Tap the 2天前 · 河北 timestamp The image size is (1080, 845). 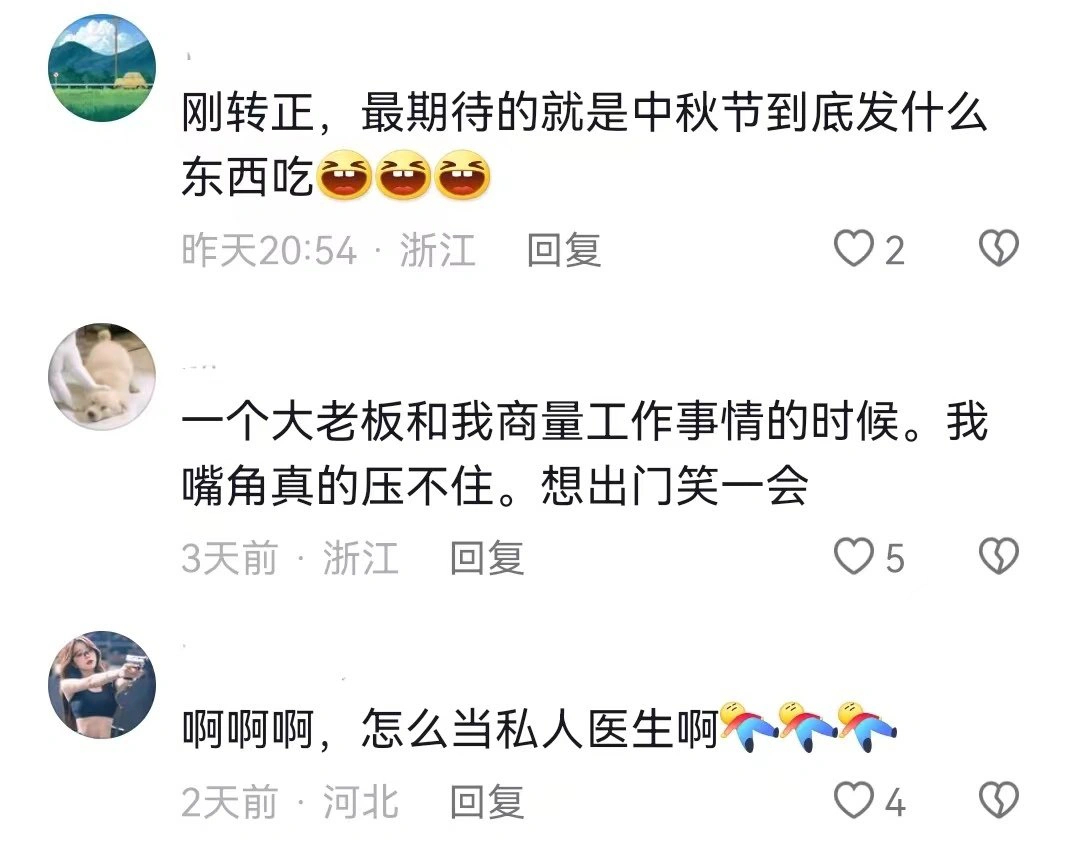click(x=290, y=802)
